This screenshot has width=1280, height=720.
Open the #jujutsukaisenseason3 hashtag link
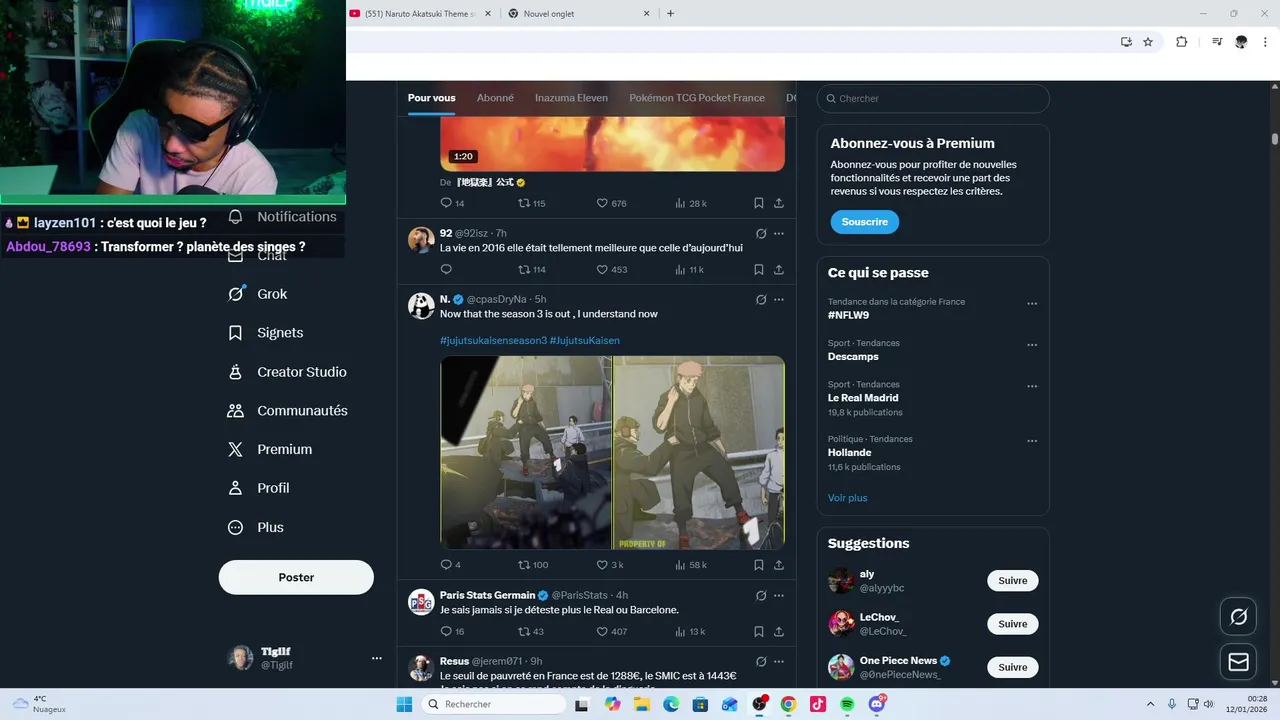tap(493, 340)
